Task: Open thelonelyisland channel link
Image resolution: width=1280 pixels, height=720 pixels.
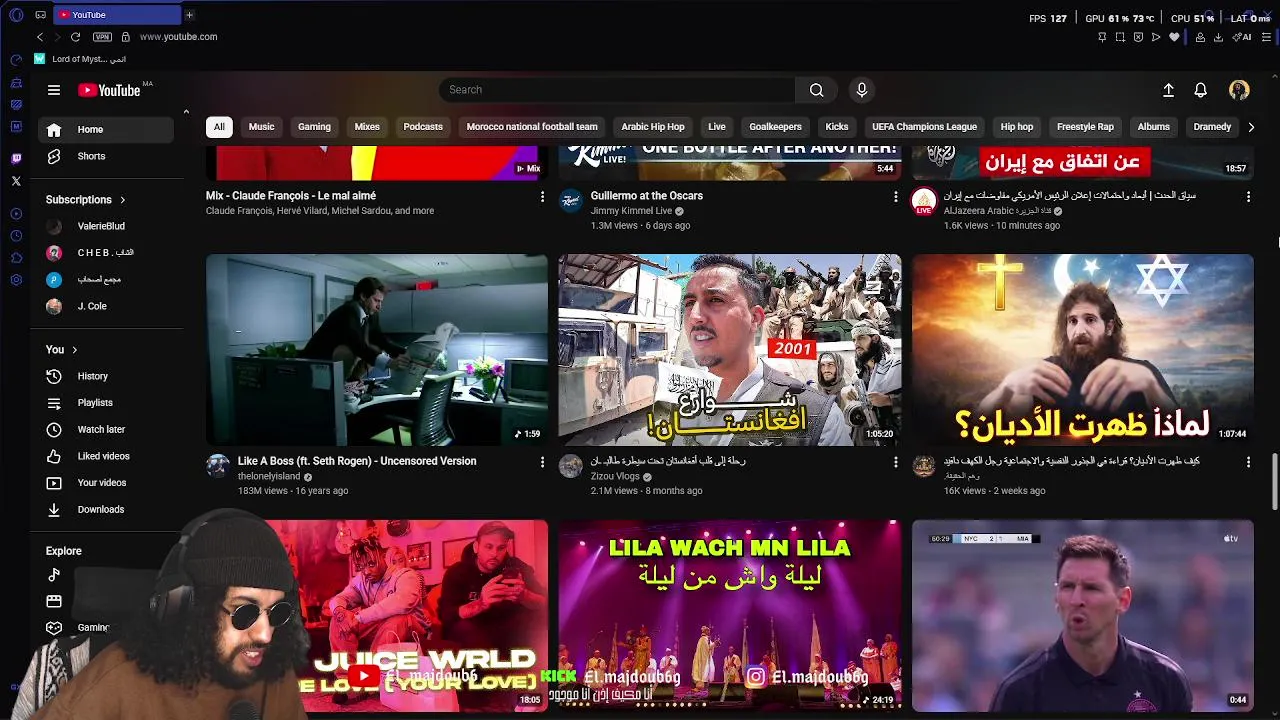Action: [x=269, y=476]
